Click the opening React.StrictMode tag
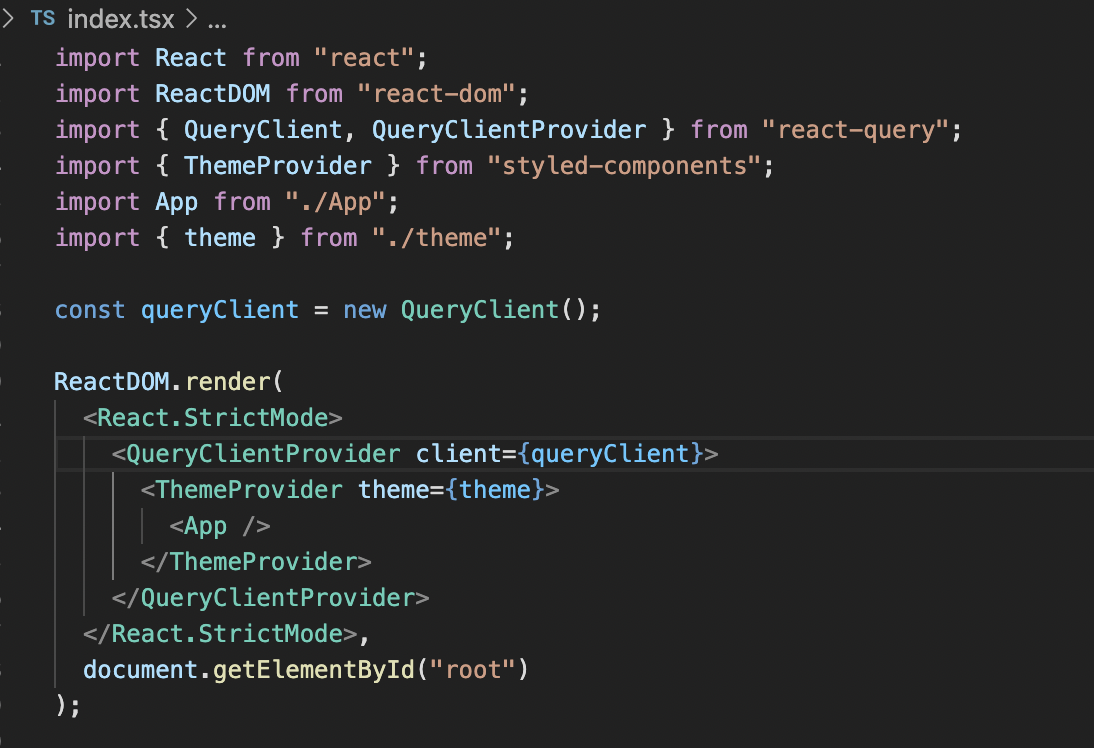The width and height of the screenshot is (1094, 748). [213, 418]
